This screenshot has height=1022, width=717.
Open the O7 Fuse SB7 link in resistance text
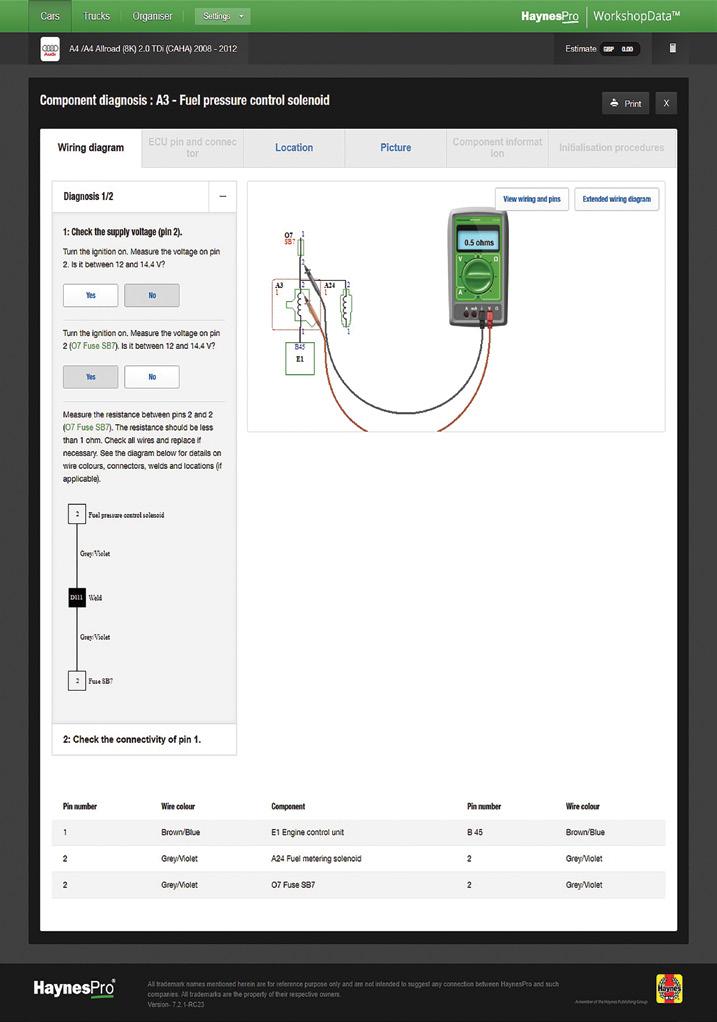87,428
